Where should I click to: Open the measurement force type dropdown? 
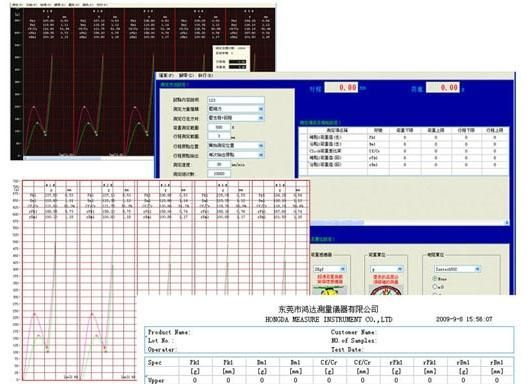pos(236,109)
